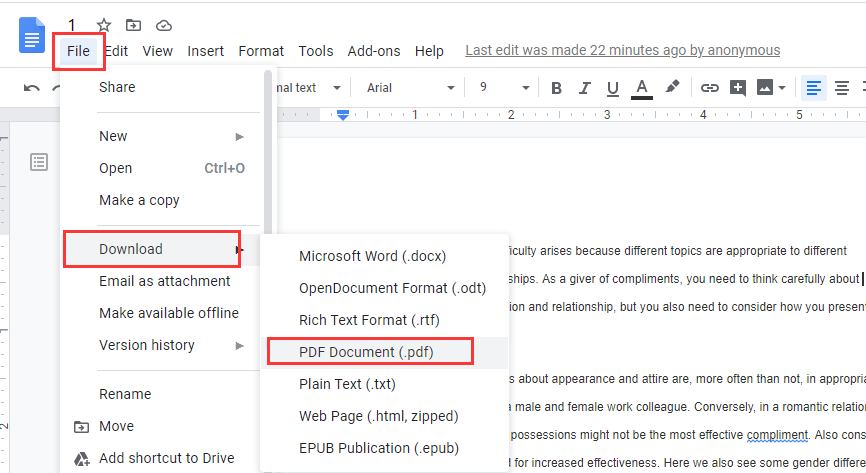The height and width of the screenshot is (473, 866).
Task: Toggle bold formatting
Action: pyautogui.click(x=556, y=88)
